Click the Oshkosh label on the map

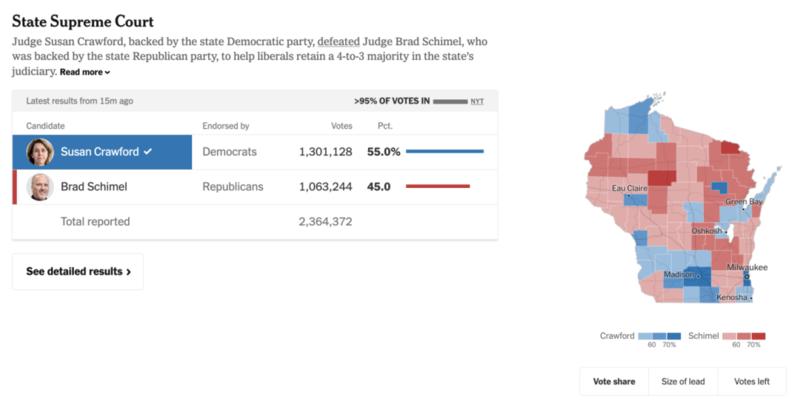707,231
